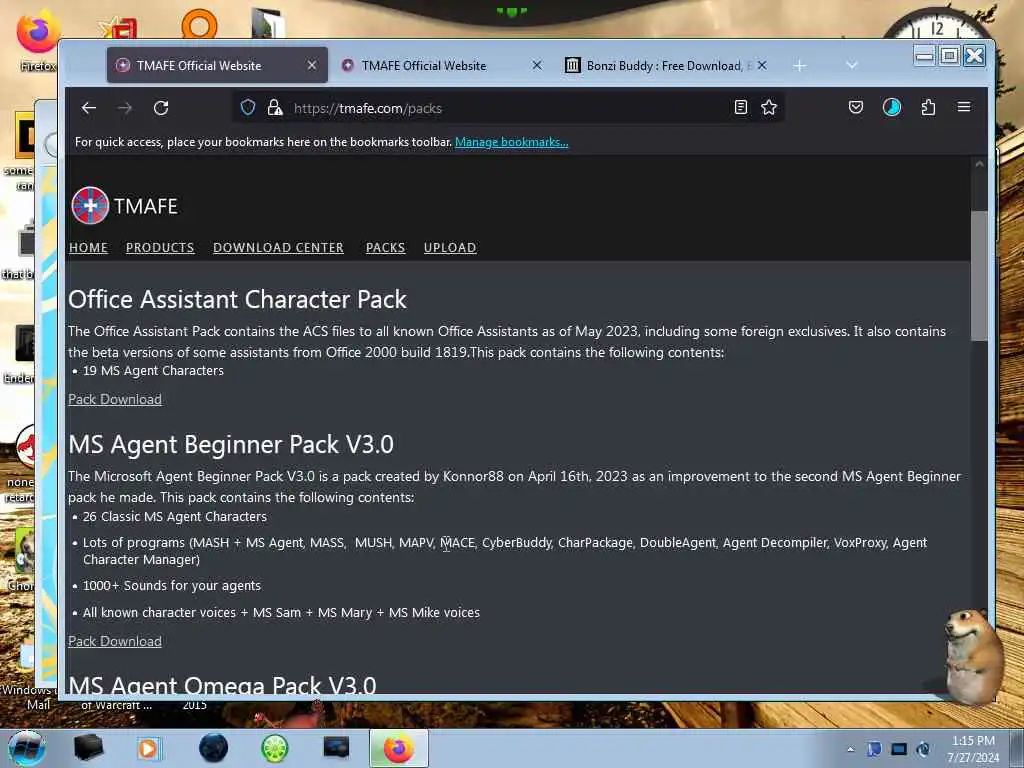
Task: Click the Manage bookmarks link
Action: pyautogui.click(x=511, y=142)
